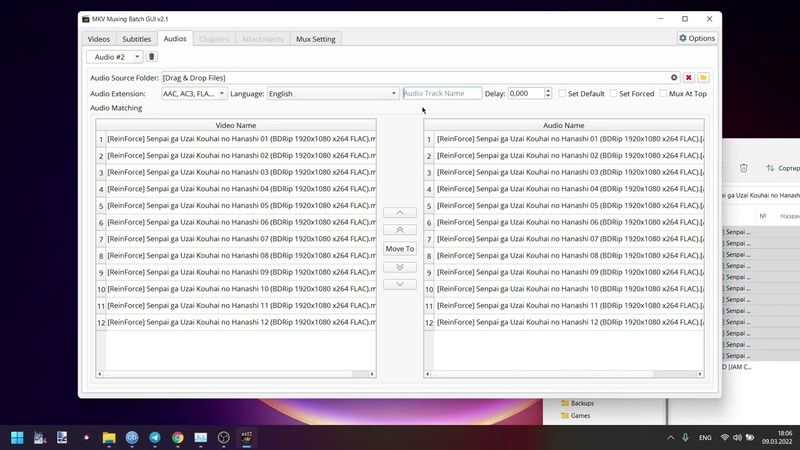
Task: Switch keyboard language from ENG in the tray
Action: 705,438
